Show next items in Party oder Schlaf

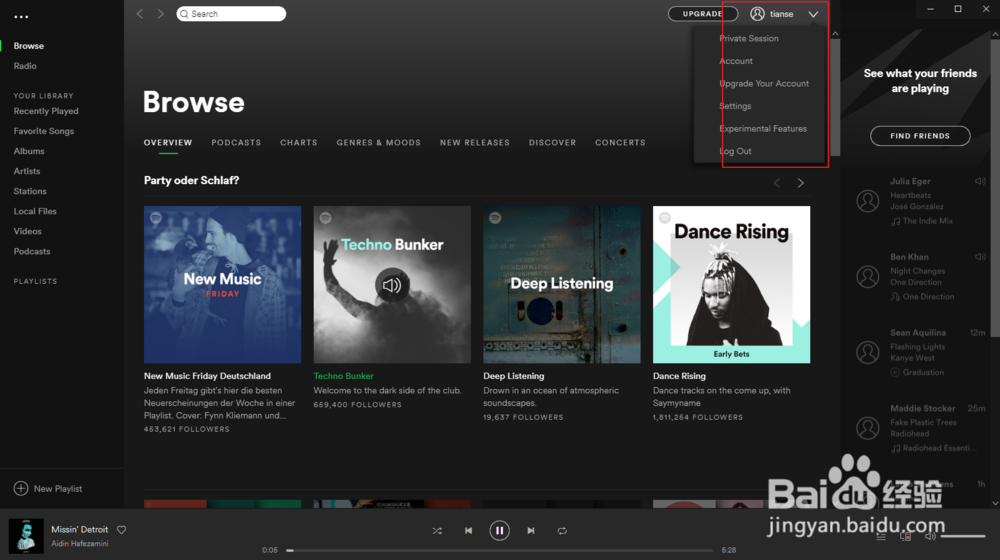800,183
